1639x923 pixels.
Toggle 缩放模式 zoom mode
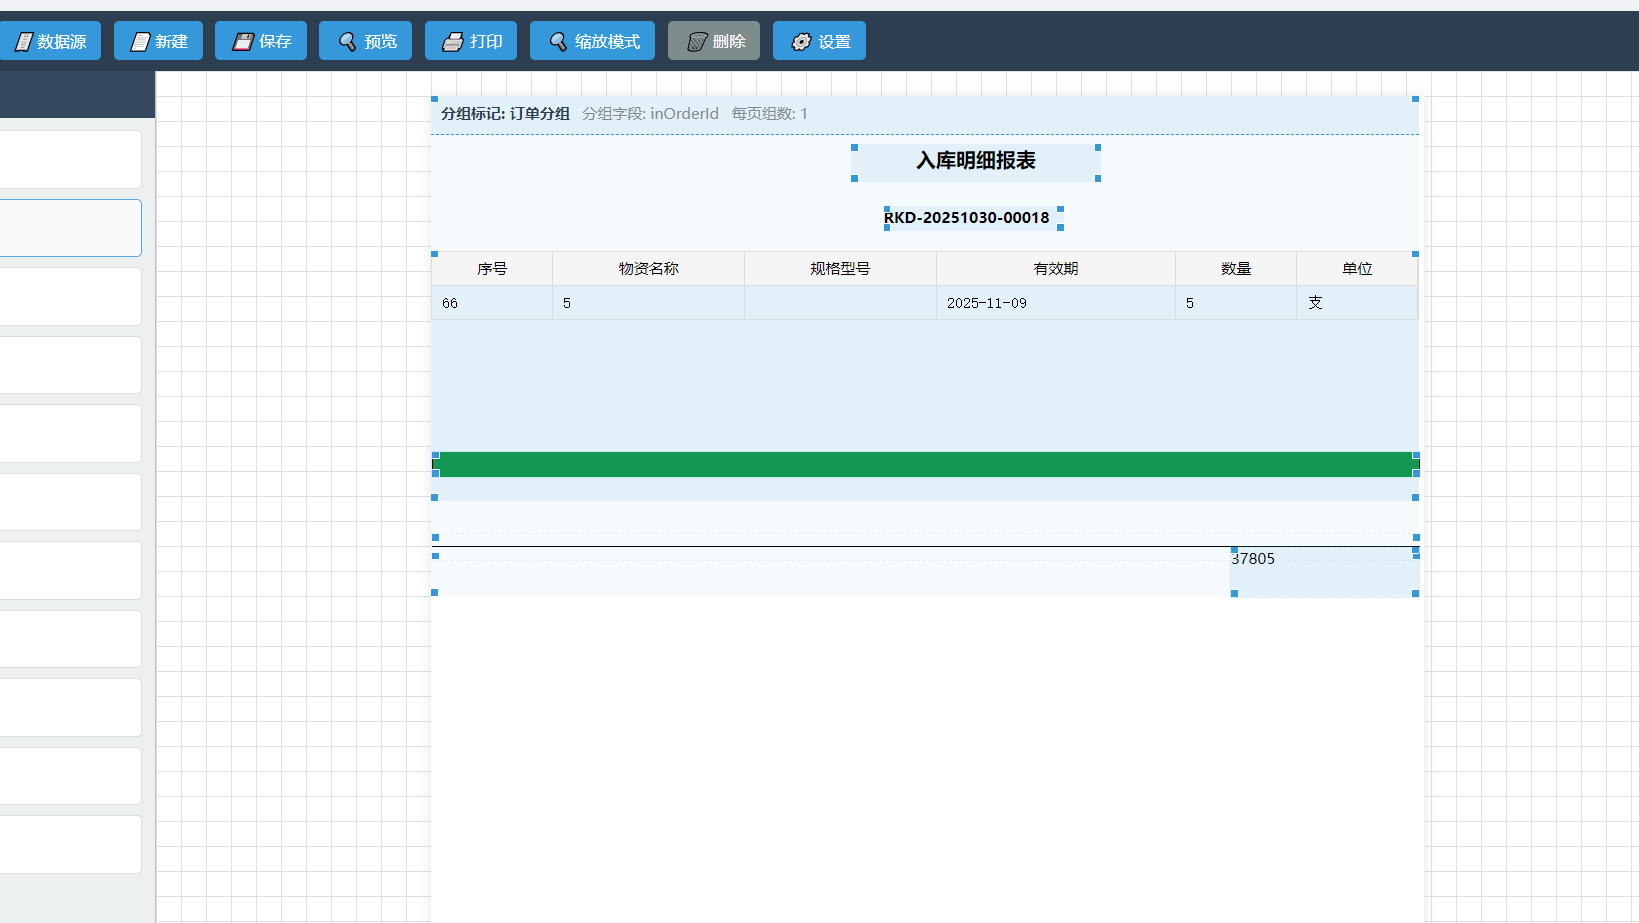click(592, 41)
